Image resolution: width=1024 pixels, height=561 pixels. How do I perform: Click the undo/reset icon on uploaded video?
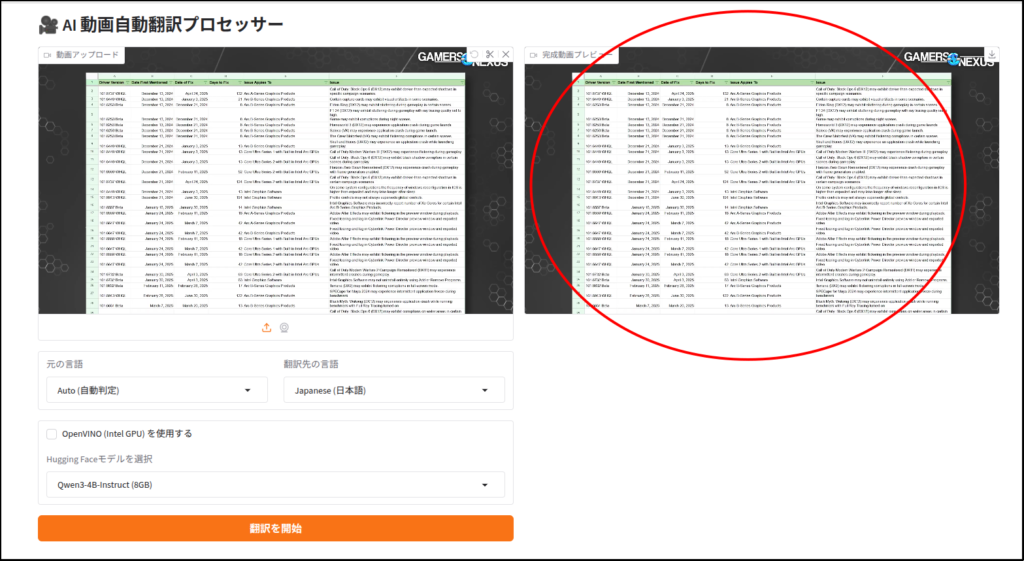click(x=473, y=54)
